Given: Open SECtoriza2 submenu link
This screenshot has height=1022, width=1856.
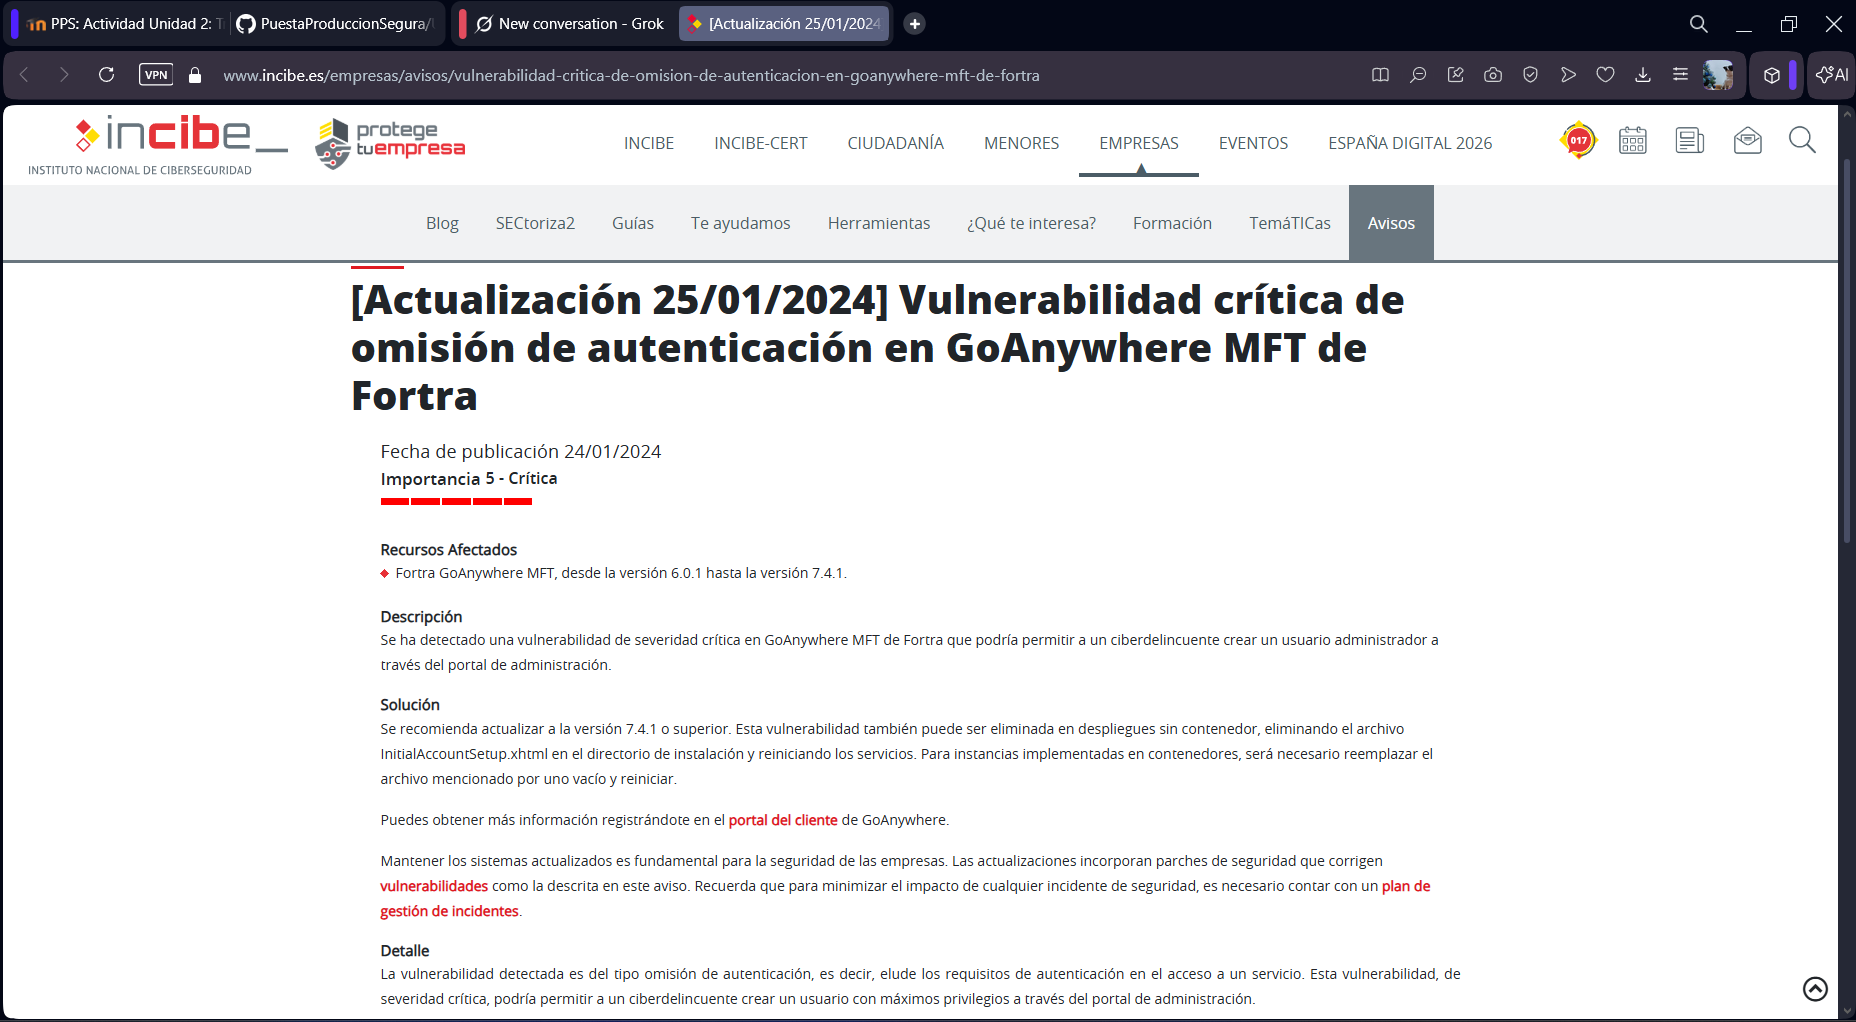Looking at the screenshot, I should pos(535,223).
